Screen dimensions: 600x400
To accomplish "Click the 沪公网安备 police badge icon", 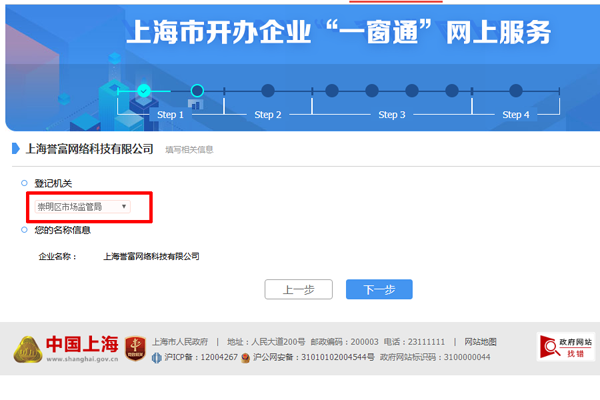I will [x=244, y=357].
